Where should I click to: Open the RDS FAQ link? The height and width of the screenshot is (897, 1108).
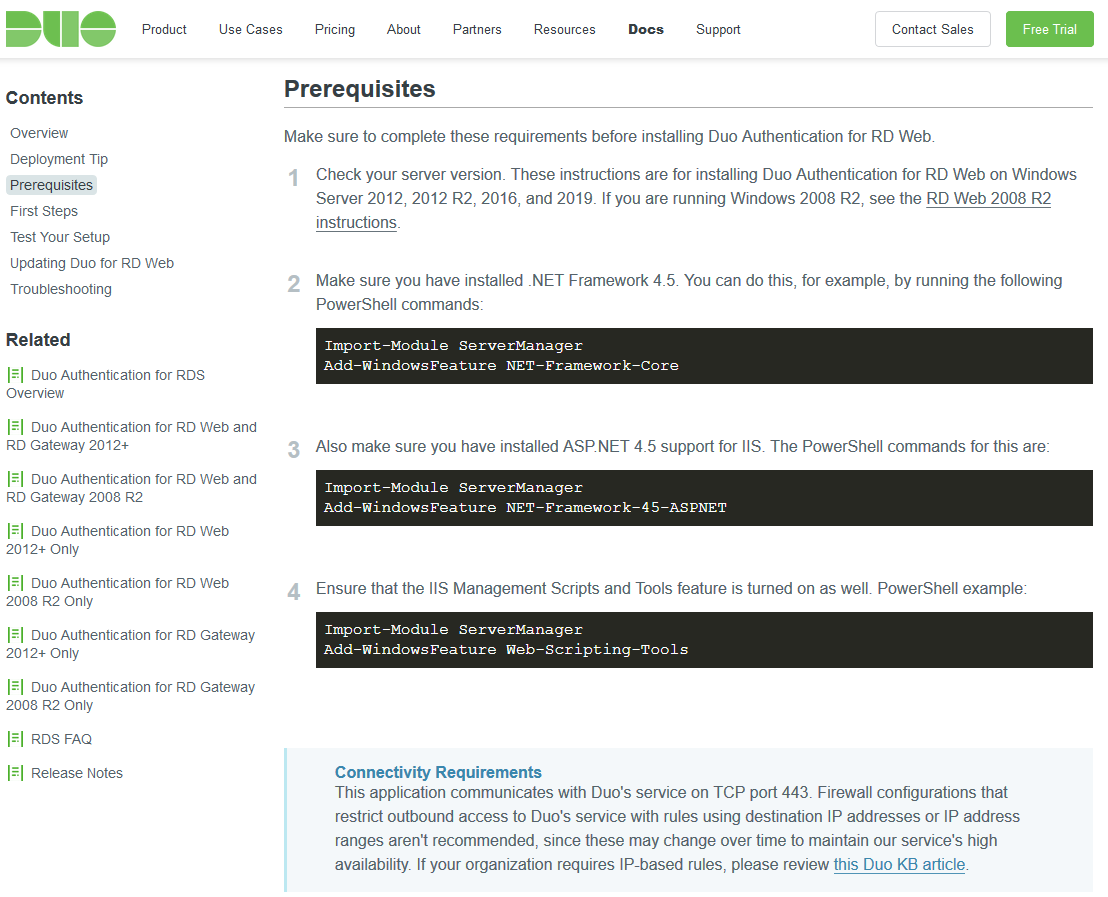point(61,739)
